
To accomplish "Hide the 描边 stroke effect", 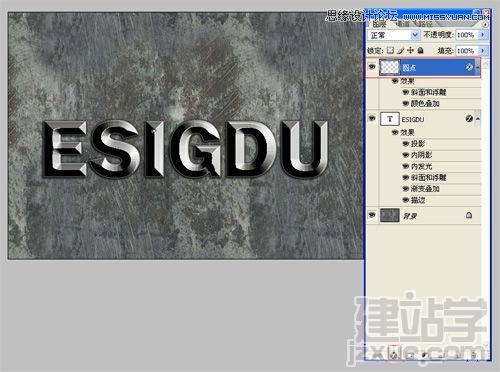I will (x=406, y=200).
